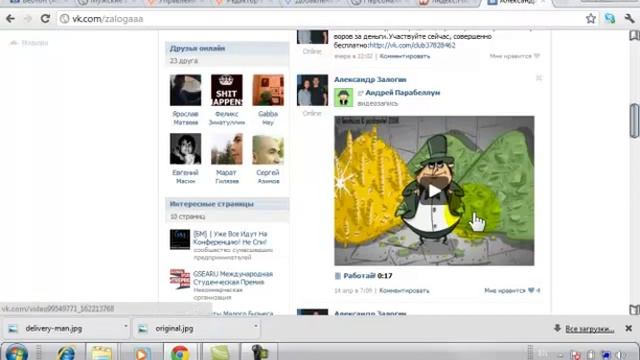The height and width of the screenshot is (360, 640).
Task: Open the Работай 0:17 video title
Action: click(x=368, y=276)
